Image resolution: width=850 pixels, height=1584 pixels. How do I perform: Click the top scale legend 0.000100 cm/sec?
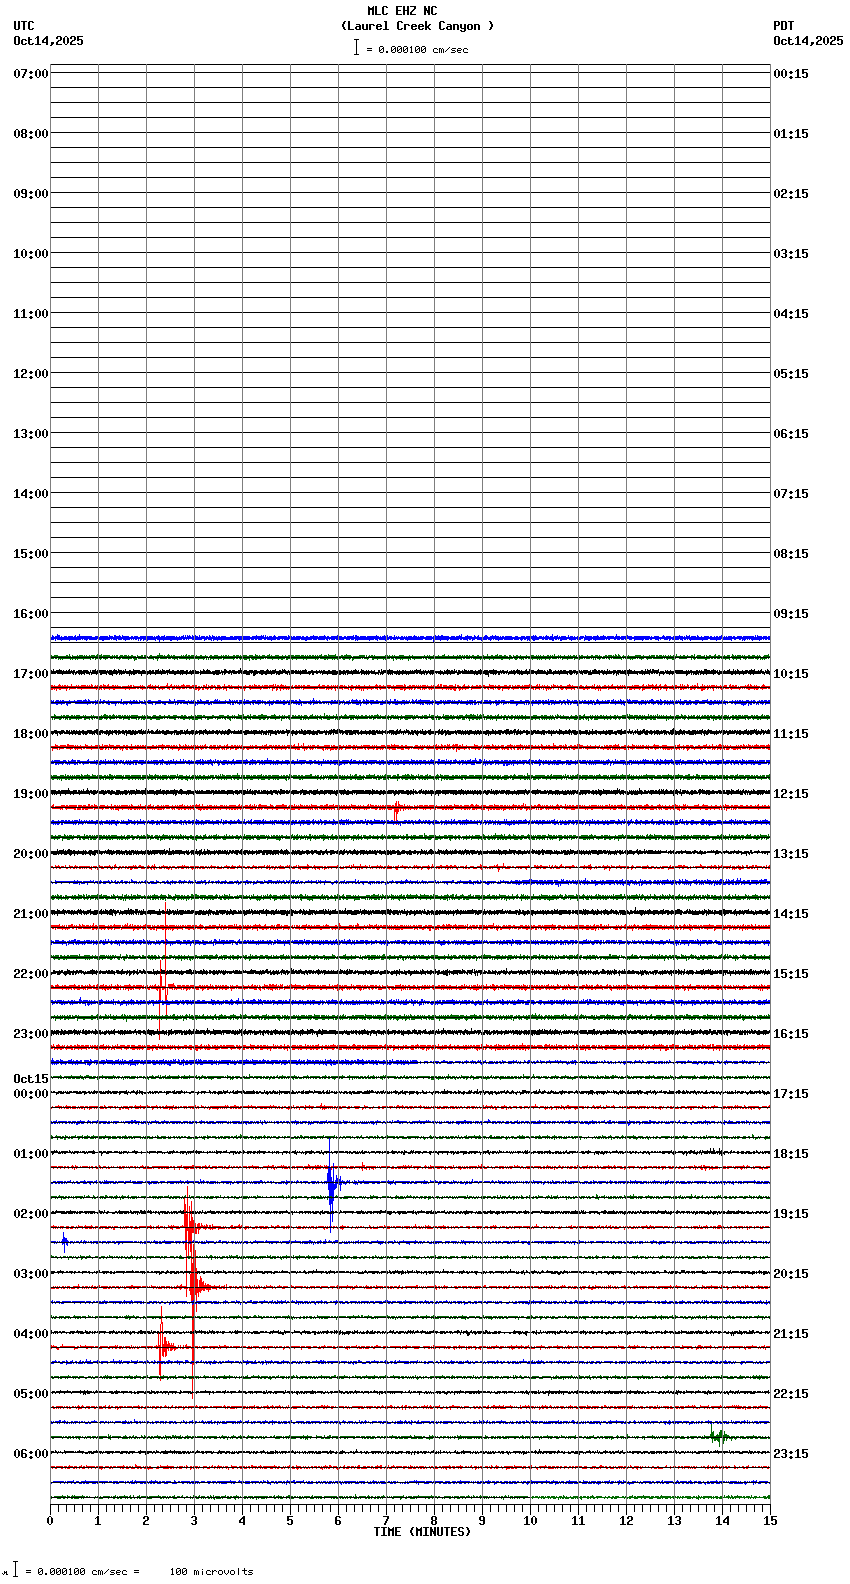pyautogui.click(x=411, y=48)
